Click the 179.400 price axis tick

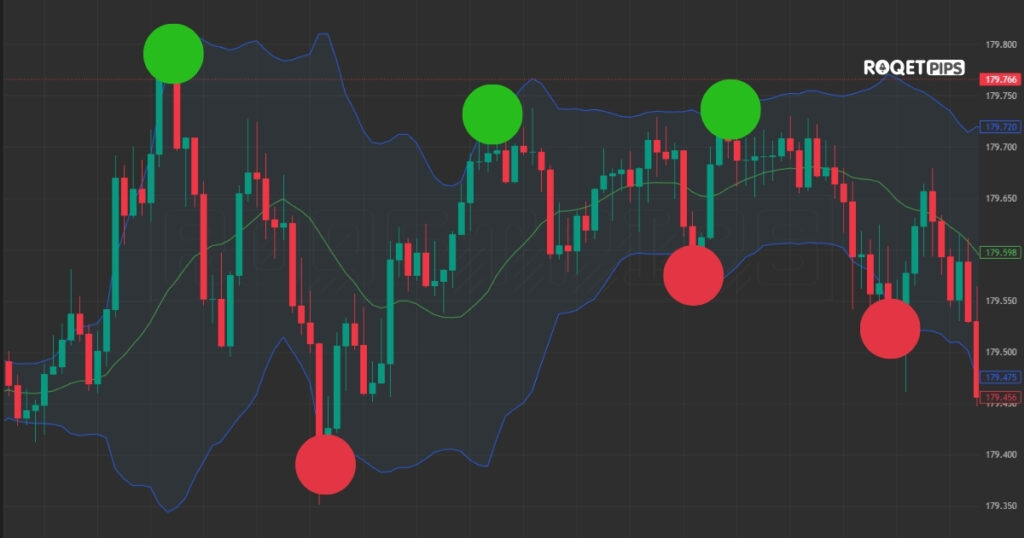click(x=1000, y=455)
